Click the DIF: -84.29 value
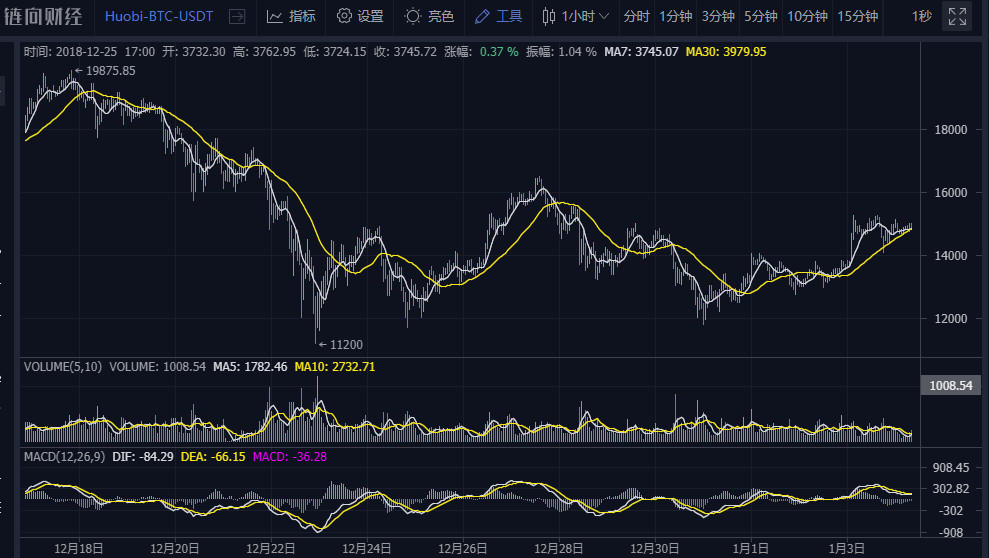 click(x=143, y=456)
